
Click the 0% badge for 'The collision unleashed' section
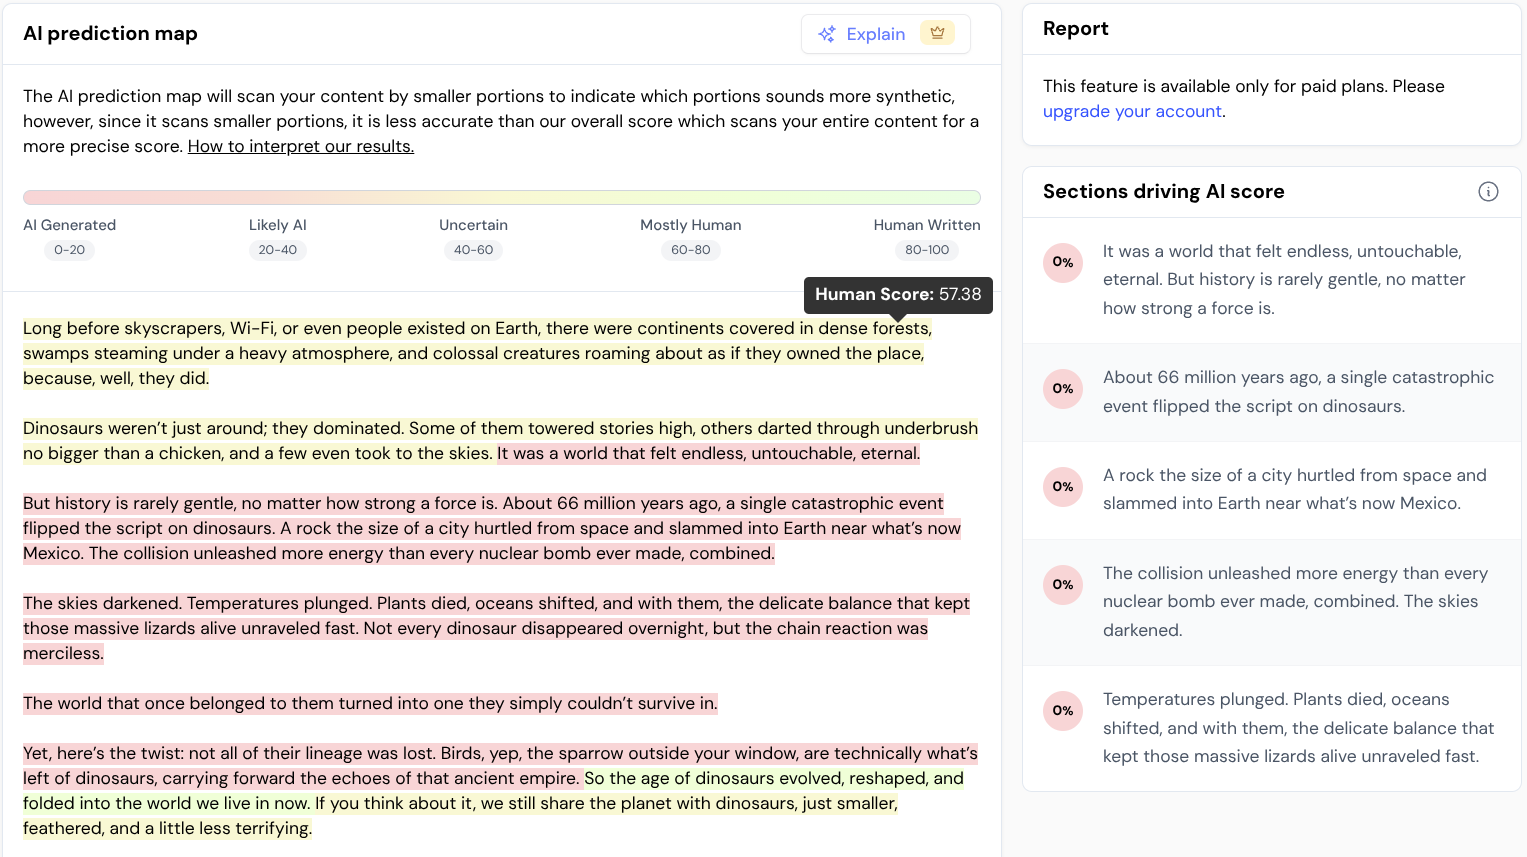[x=1062, y=584]
